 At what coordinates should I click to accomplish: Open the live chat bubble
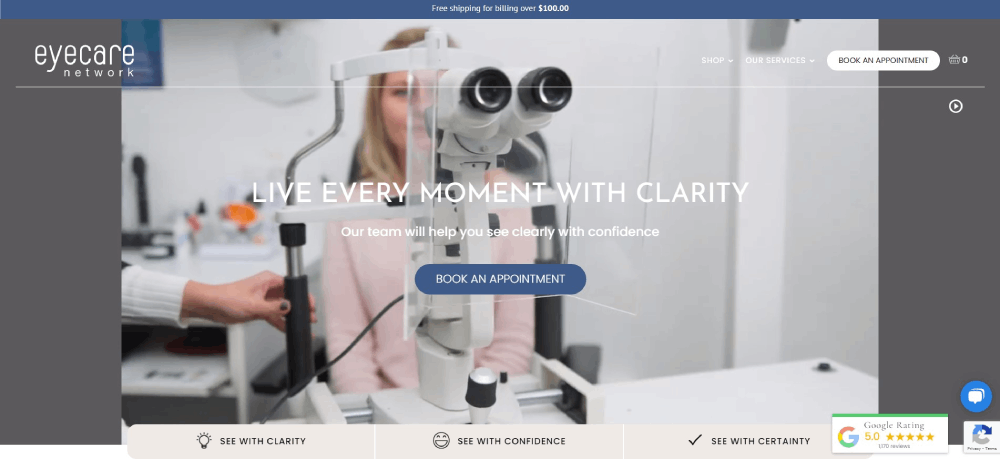point(976,397)
